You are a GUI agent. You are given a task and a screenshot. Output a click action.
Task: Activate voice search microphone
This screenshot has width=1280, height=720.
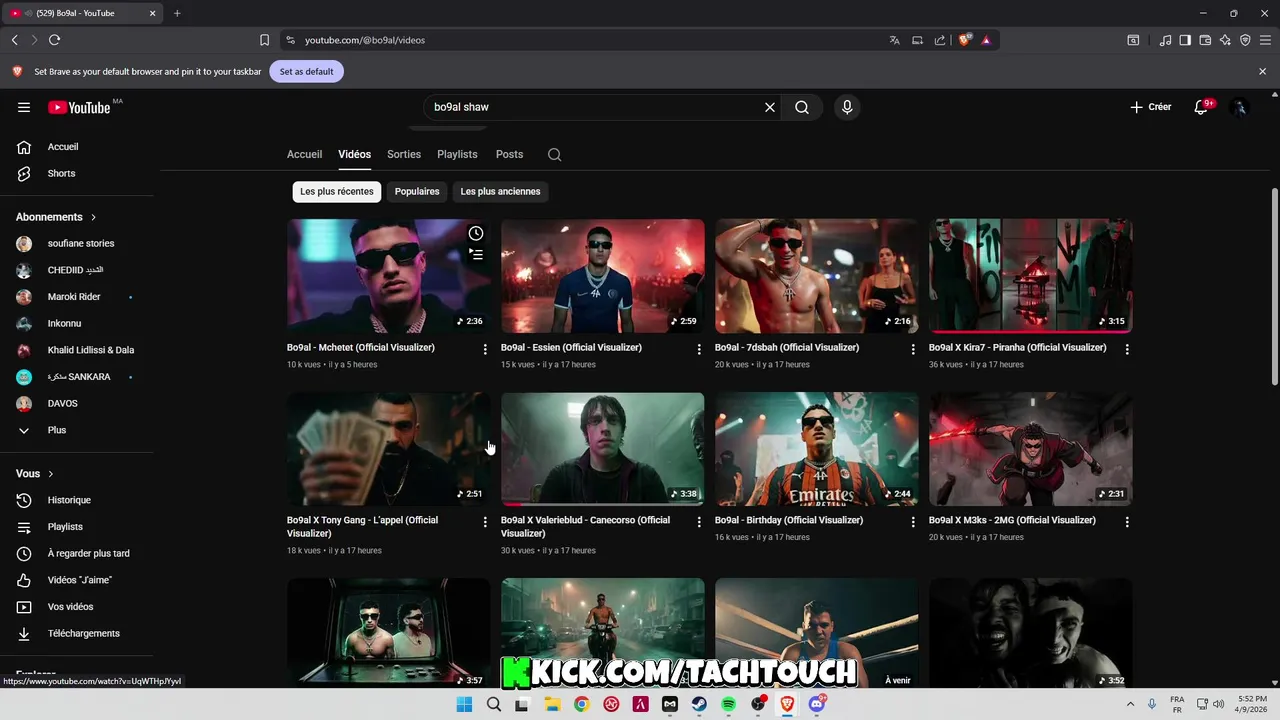(847, 107)
